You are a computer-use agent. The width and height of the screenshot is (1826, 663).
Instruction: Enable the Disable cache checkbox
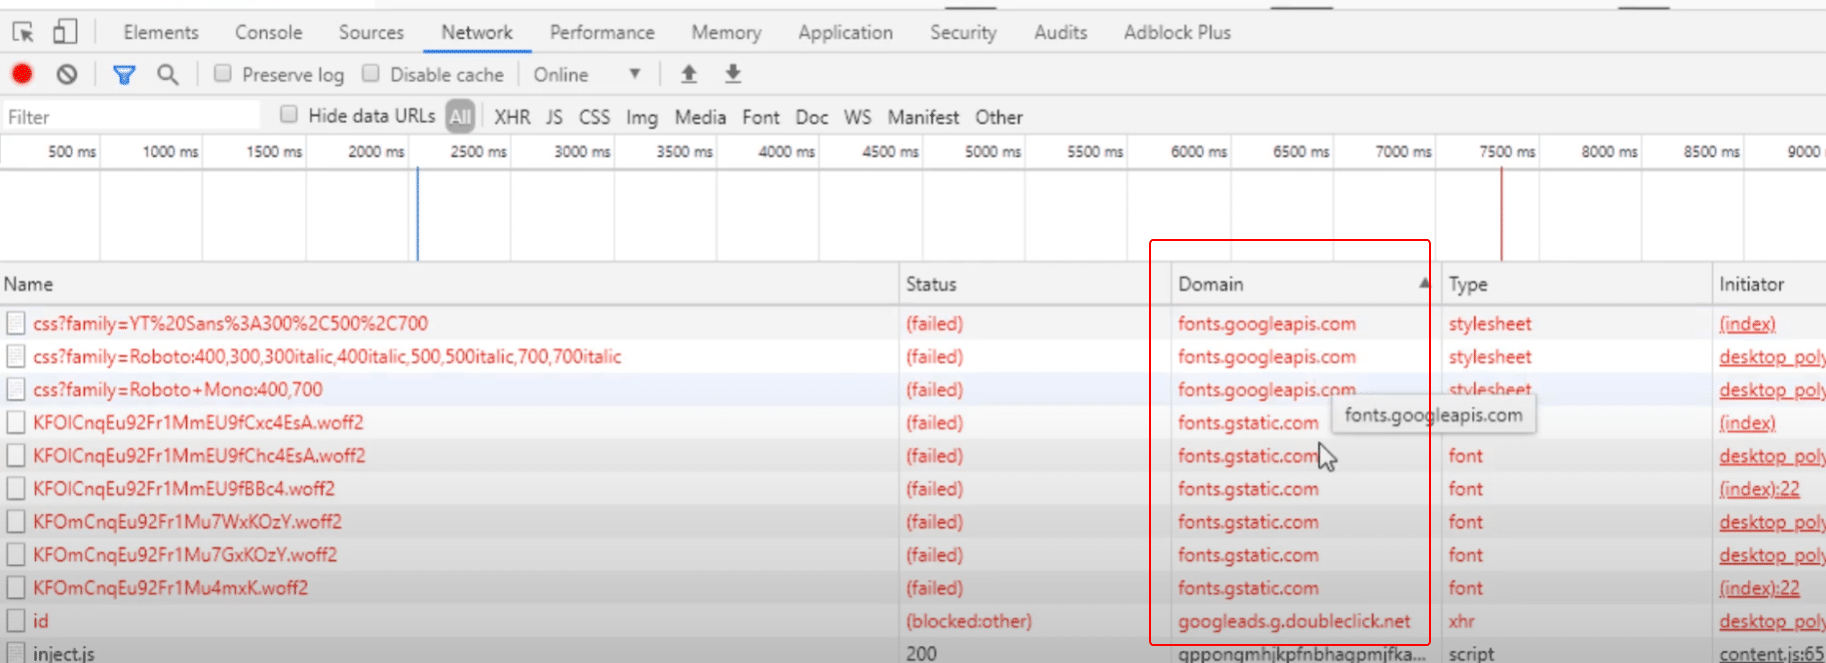tap(371, 73)
